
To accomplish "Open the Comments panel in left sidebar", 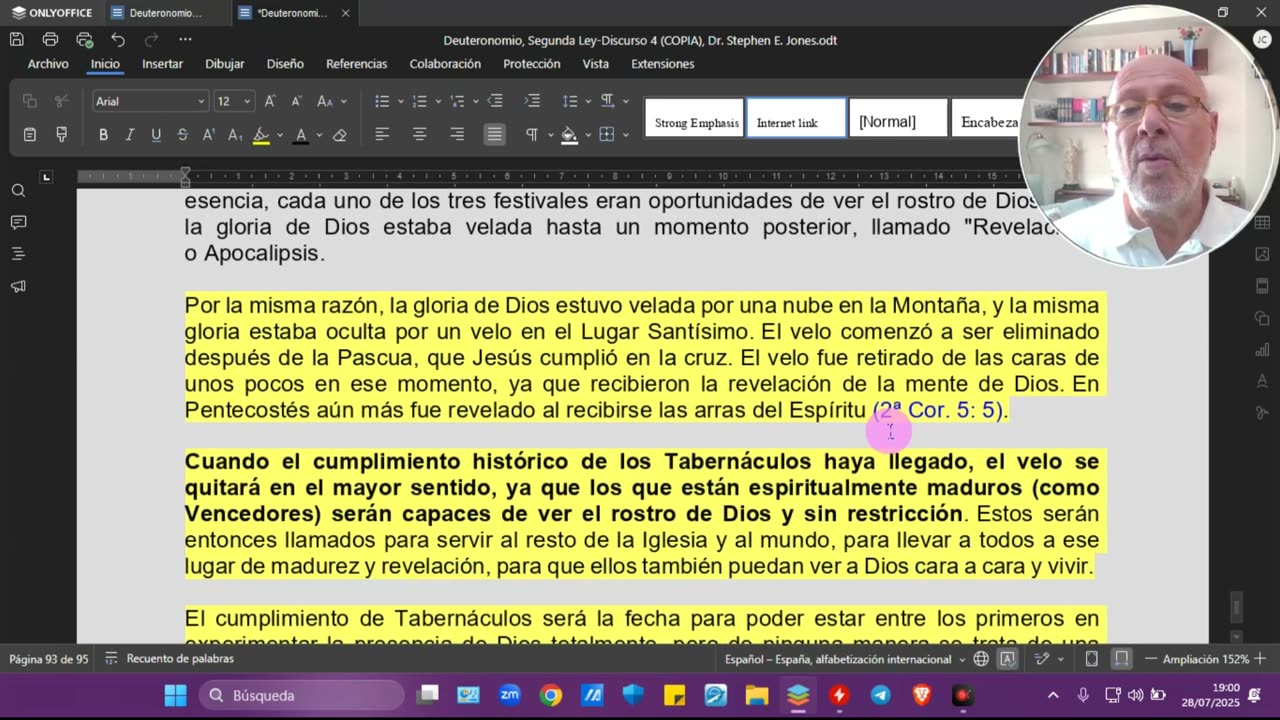I will pos(18,222).
